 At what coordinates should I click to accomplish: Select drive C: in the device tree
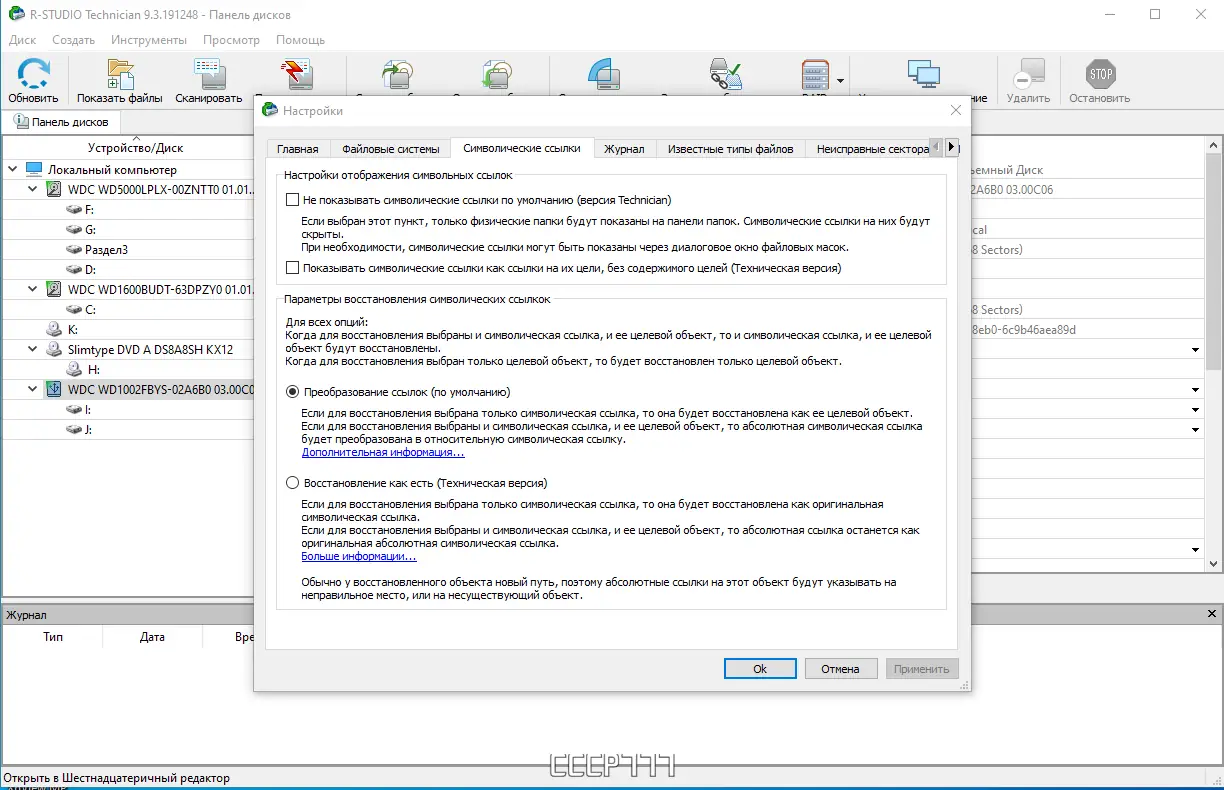[x=86, y=308]
